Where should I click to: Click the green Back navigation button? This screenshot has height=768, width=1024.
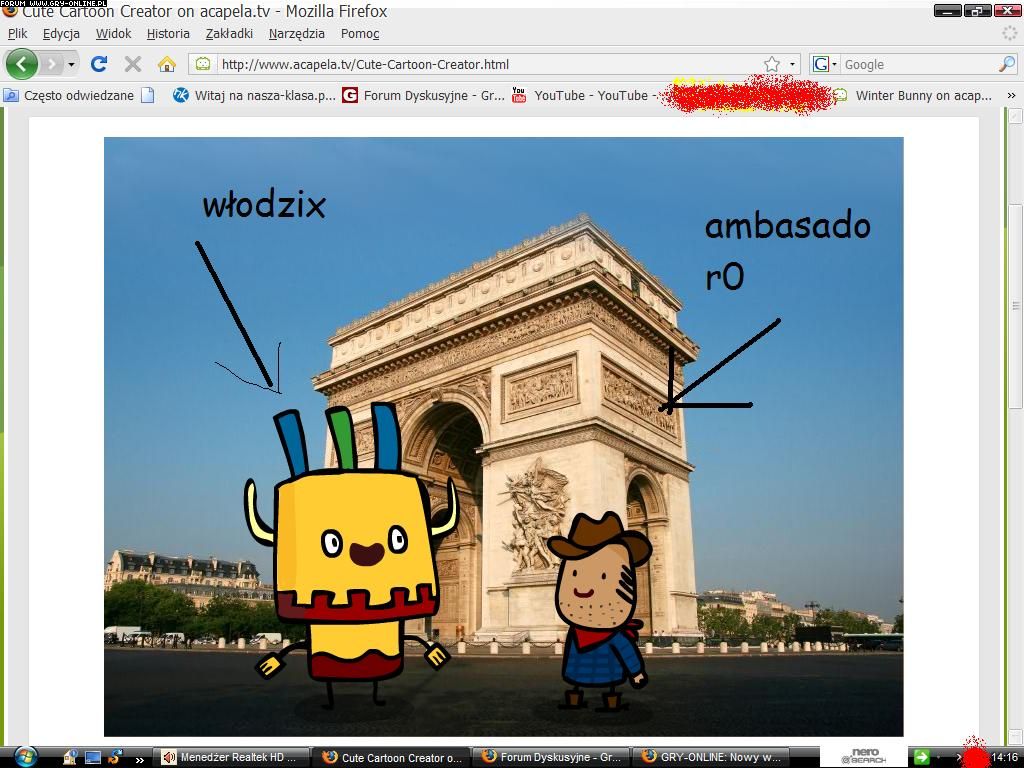click(21, 64)
